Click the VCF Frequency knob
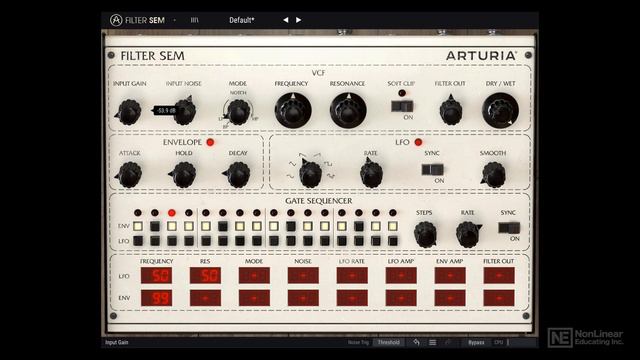This screenshot has width=640, height=360. click(293, 111)
